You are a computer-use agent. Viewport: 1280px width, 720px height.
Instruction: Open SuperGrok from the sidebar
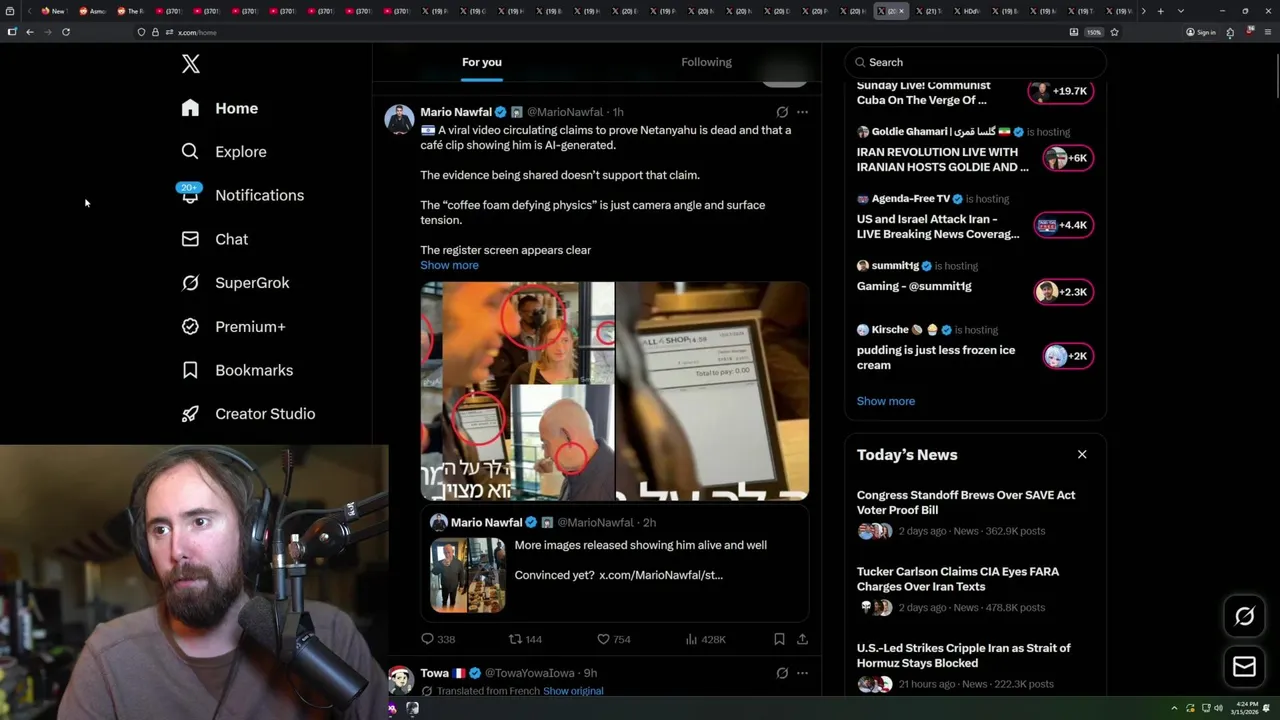[236, 283]
